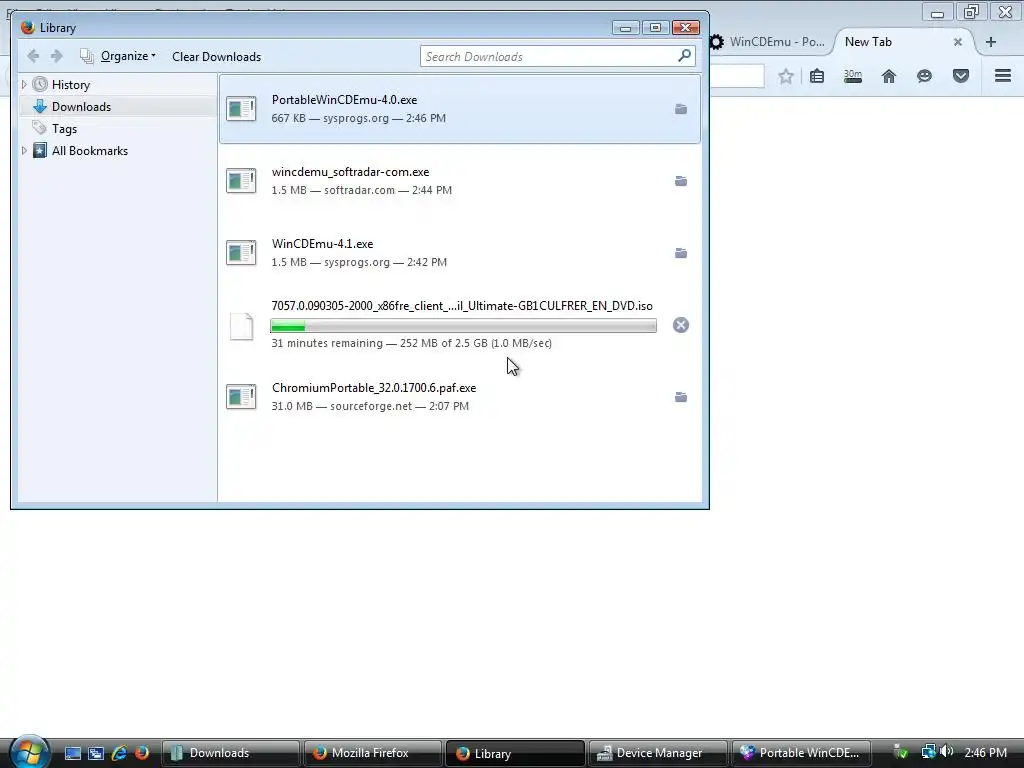Click the wincdemu_softradar-com.exe file icon
The height and width of the screenshot is (768, 1024).
(241, 181)
